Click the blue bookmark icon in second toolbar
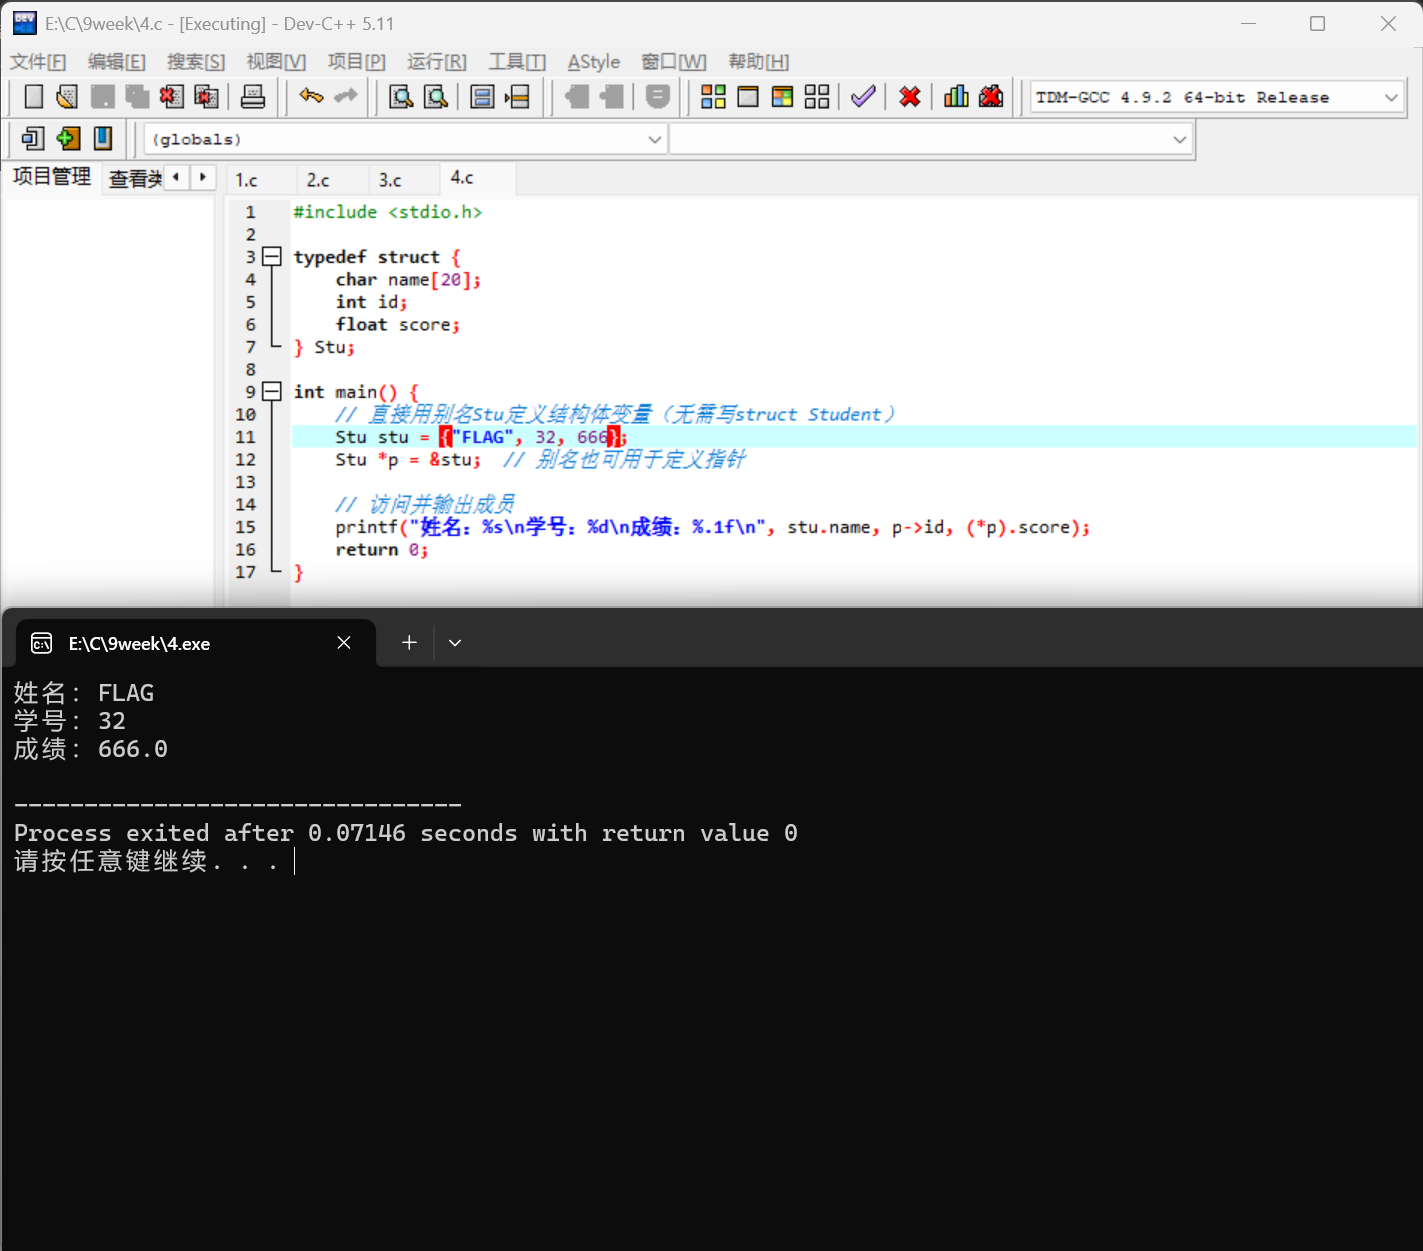This screenshot has width=1423, height=1251. point(103,138)
